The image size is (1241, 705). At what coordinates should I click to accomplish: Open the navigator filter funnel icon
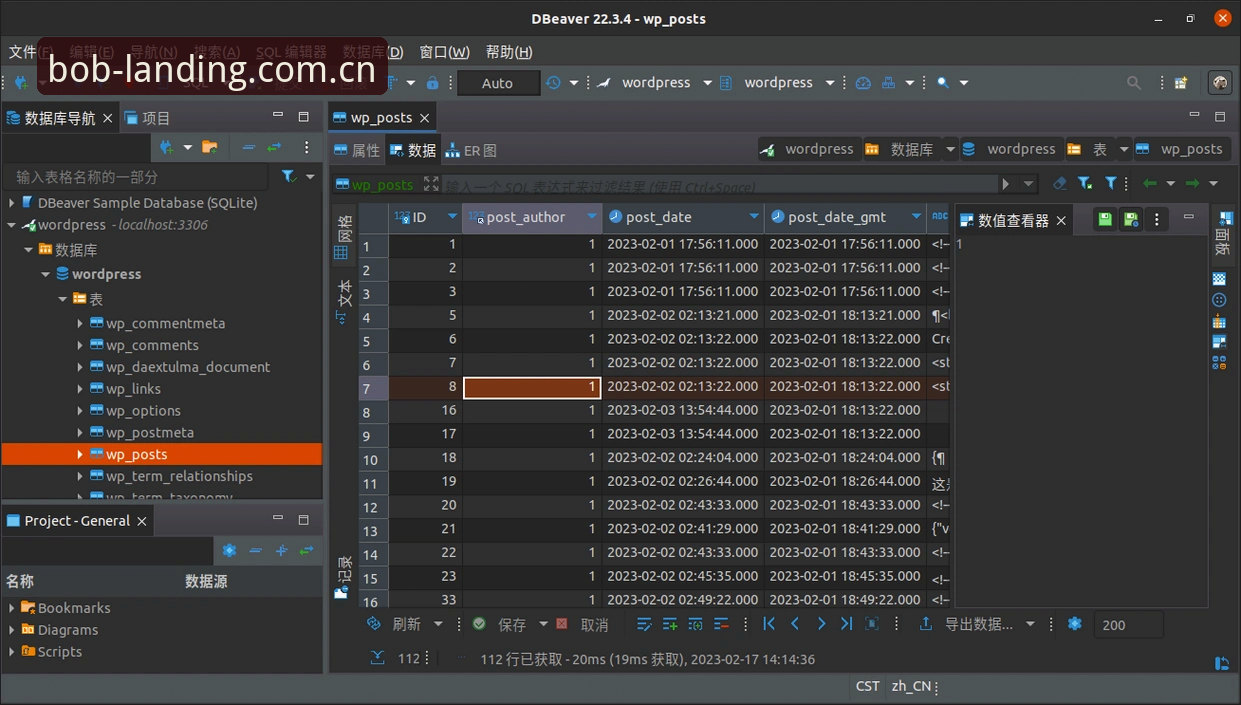(289, 176)
